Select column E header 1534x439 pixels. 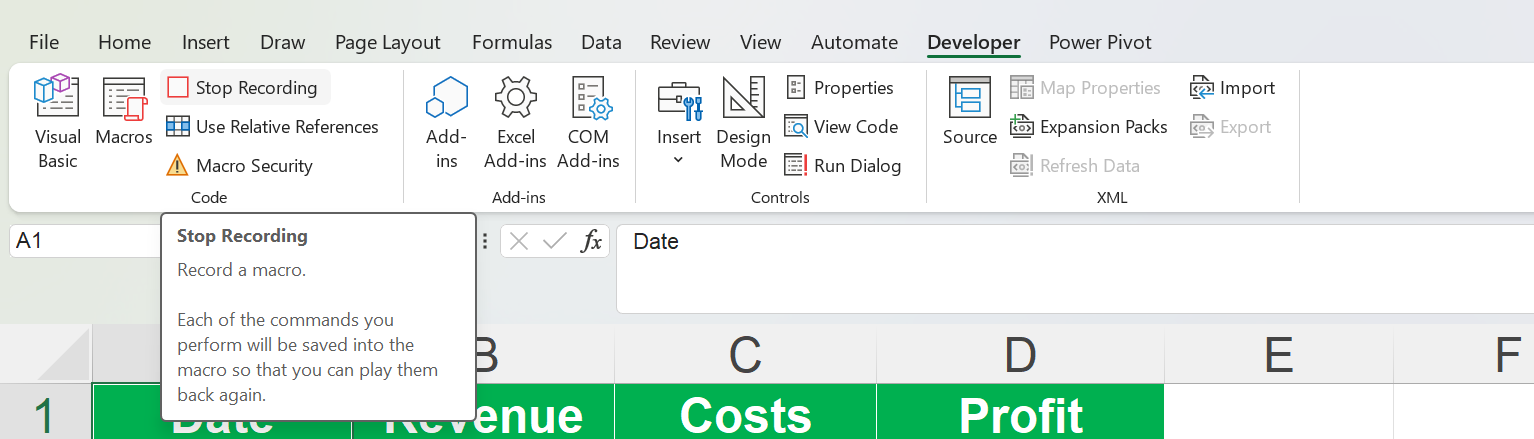pyautogui.click(x=1279, y=354)
